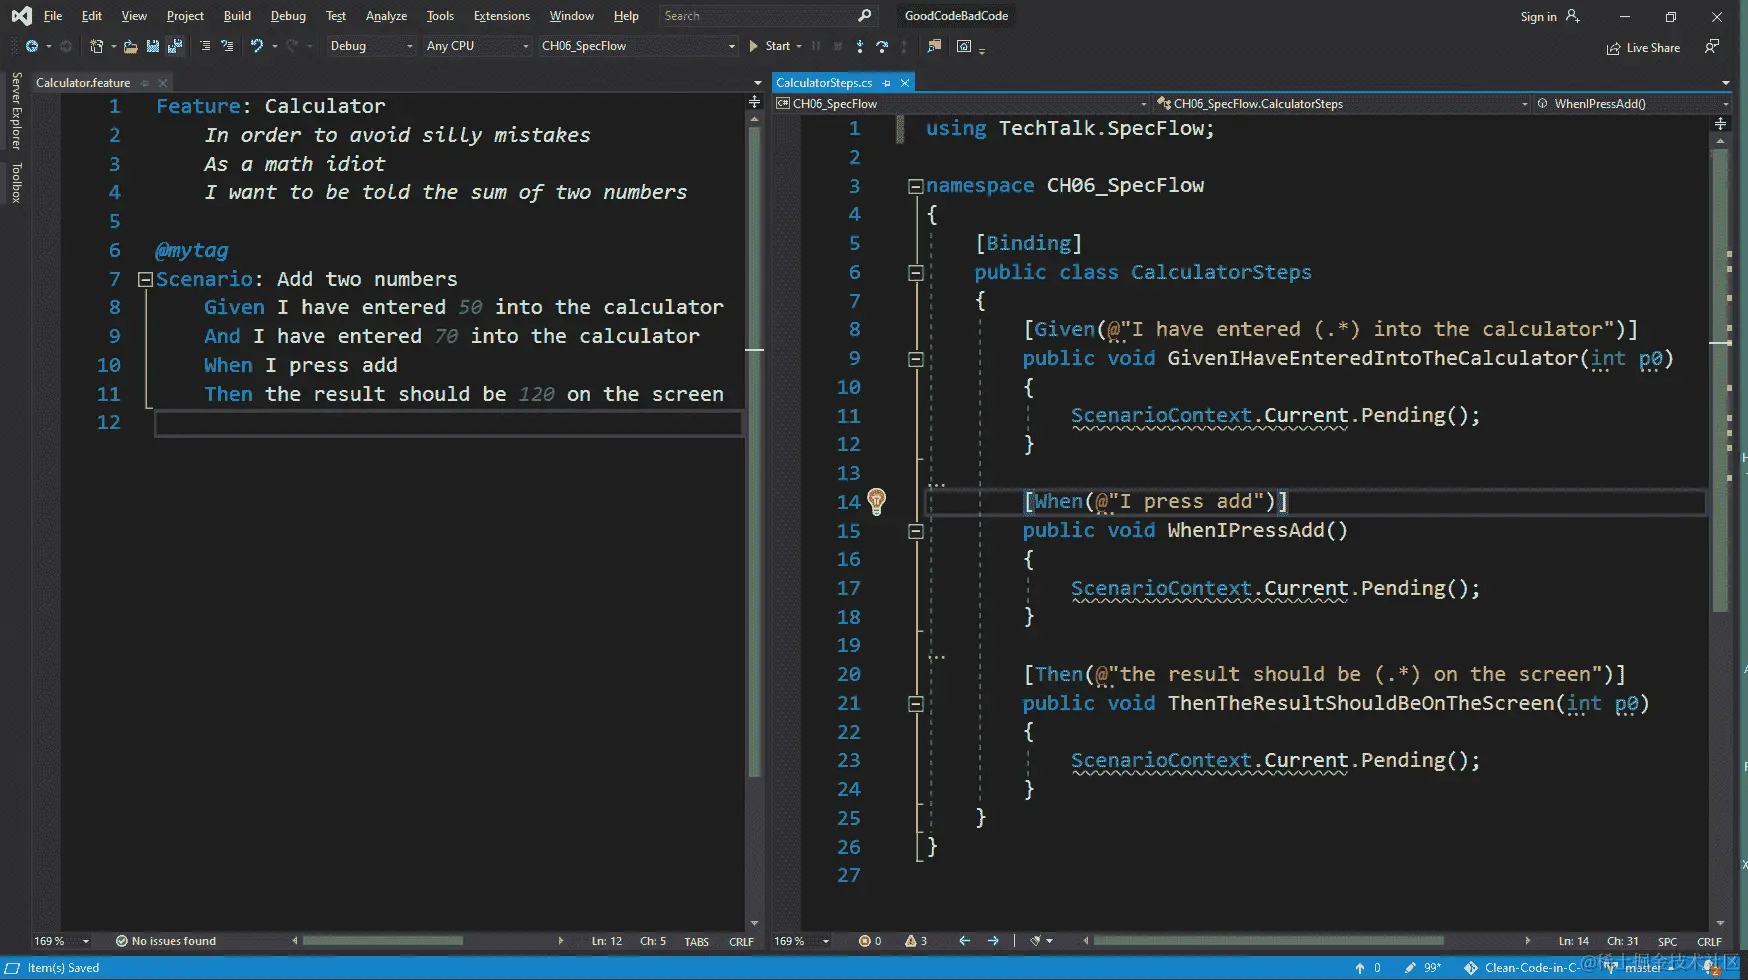The image size is (1748, 980).
Task: Click the No issues found status indicator
Action: coord(165,941)
